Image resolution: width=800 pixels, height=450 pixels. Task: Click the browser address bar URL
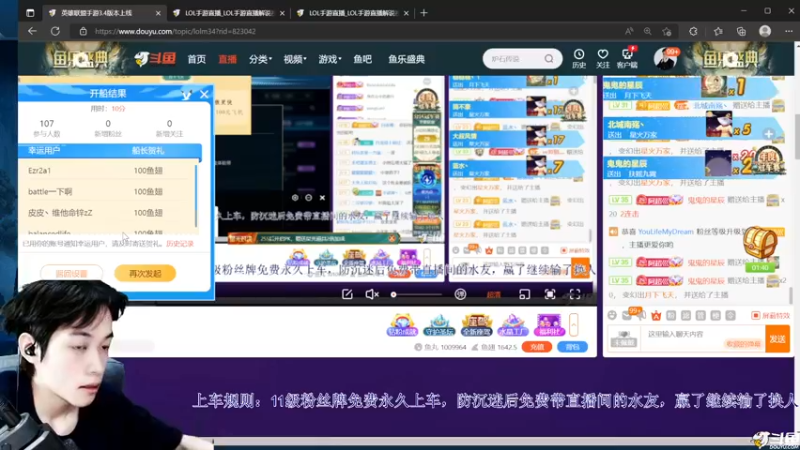coord(175,31)
